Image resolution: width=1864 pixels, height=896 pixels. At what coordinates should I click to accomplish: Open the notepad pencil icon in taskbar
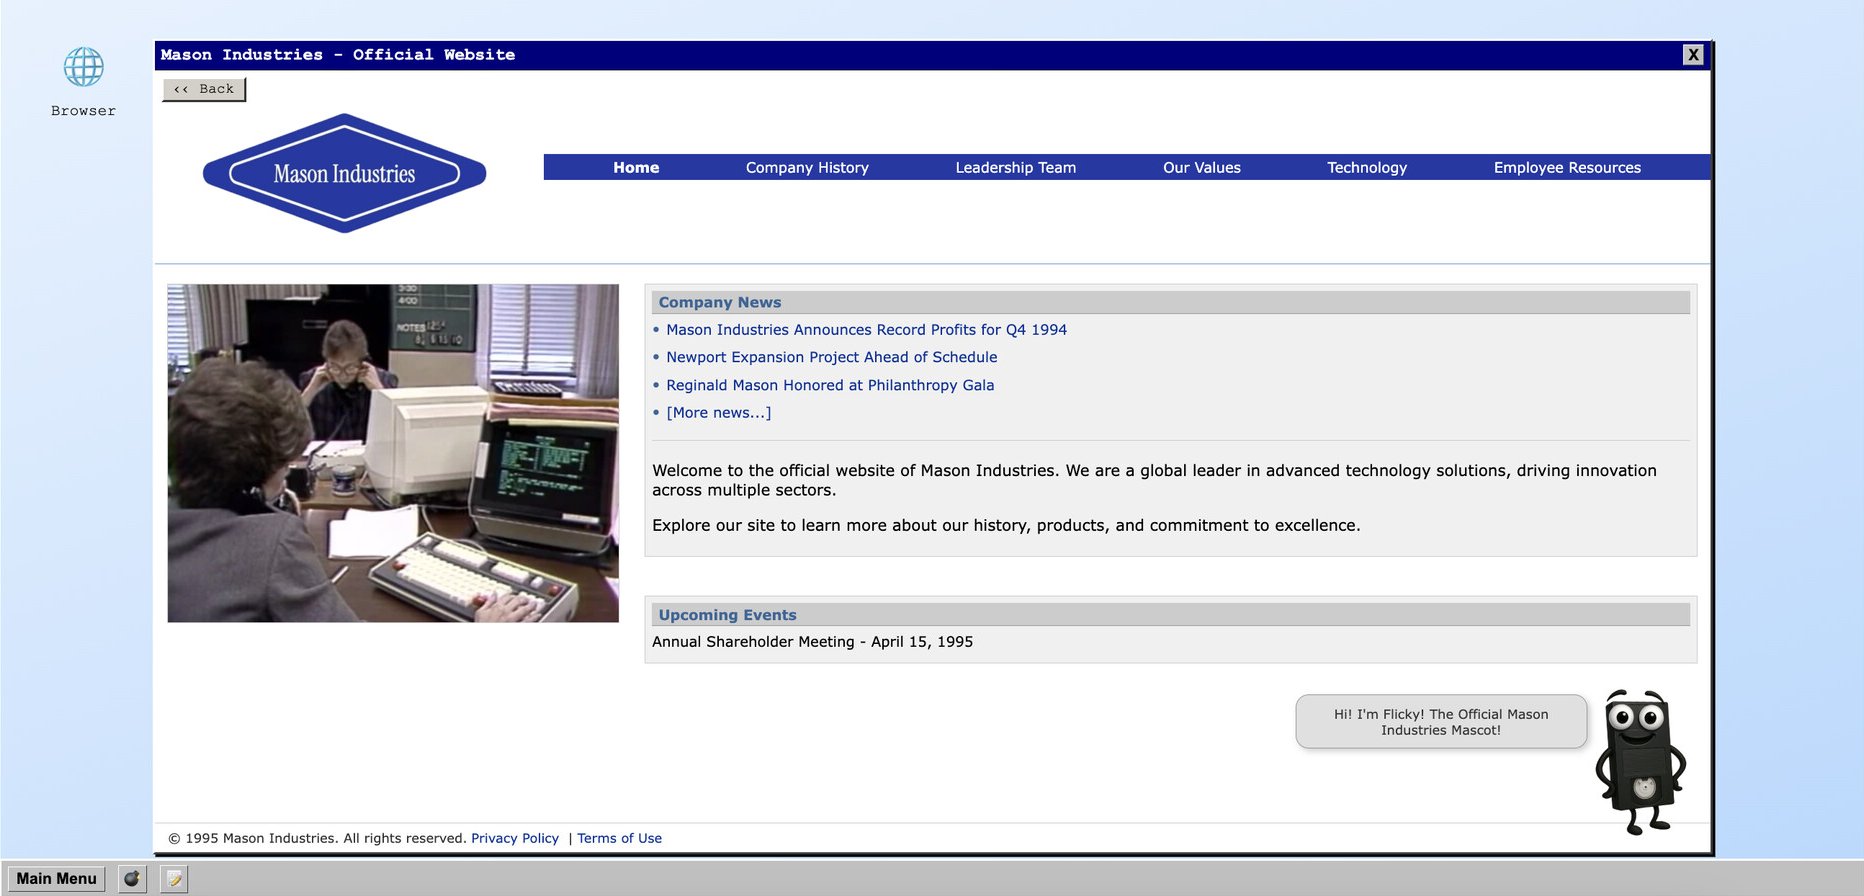[174, 879]
